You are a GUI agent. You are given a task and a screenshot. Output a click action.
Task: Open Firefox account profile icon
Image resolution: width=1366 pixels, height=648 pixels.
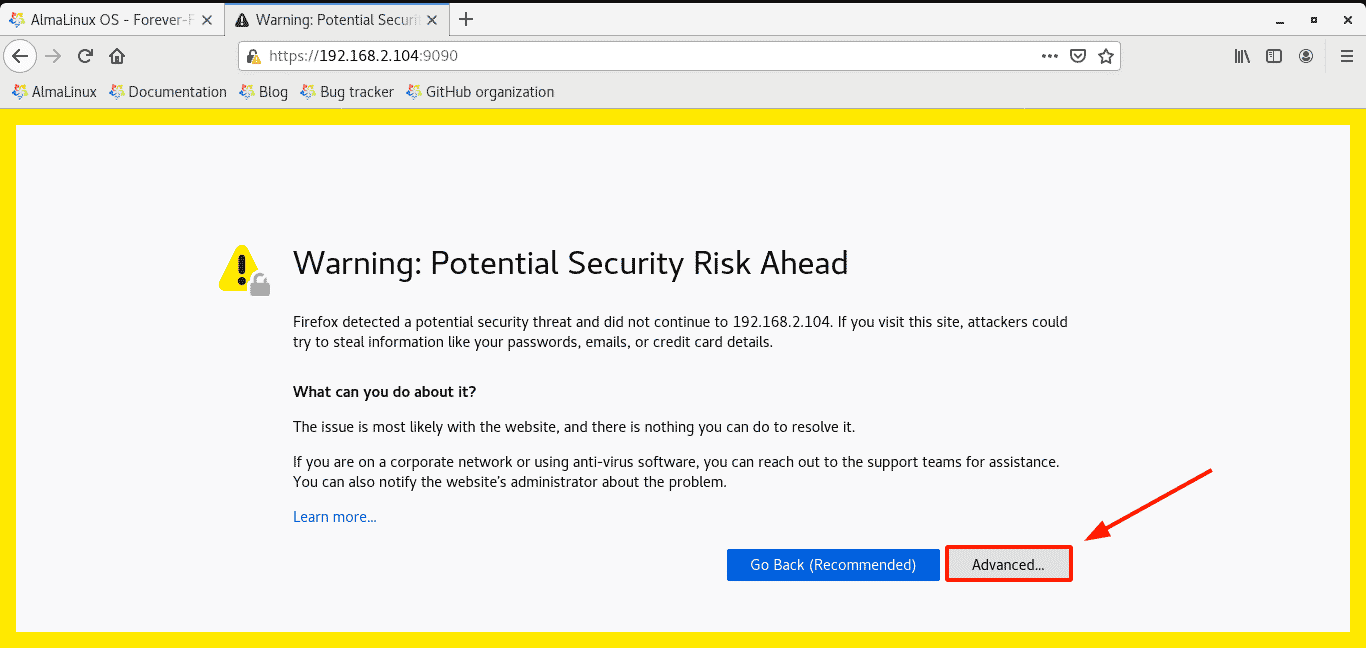(x=1306, y=56)
